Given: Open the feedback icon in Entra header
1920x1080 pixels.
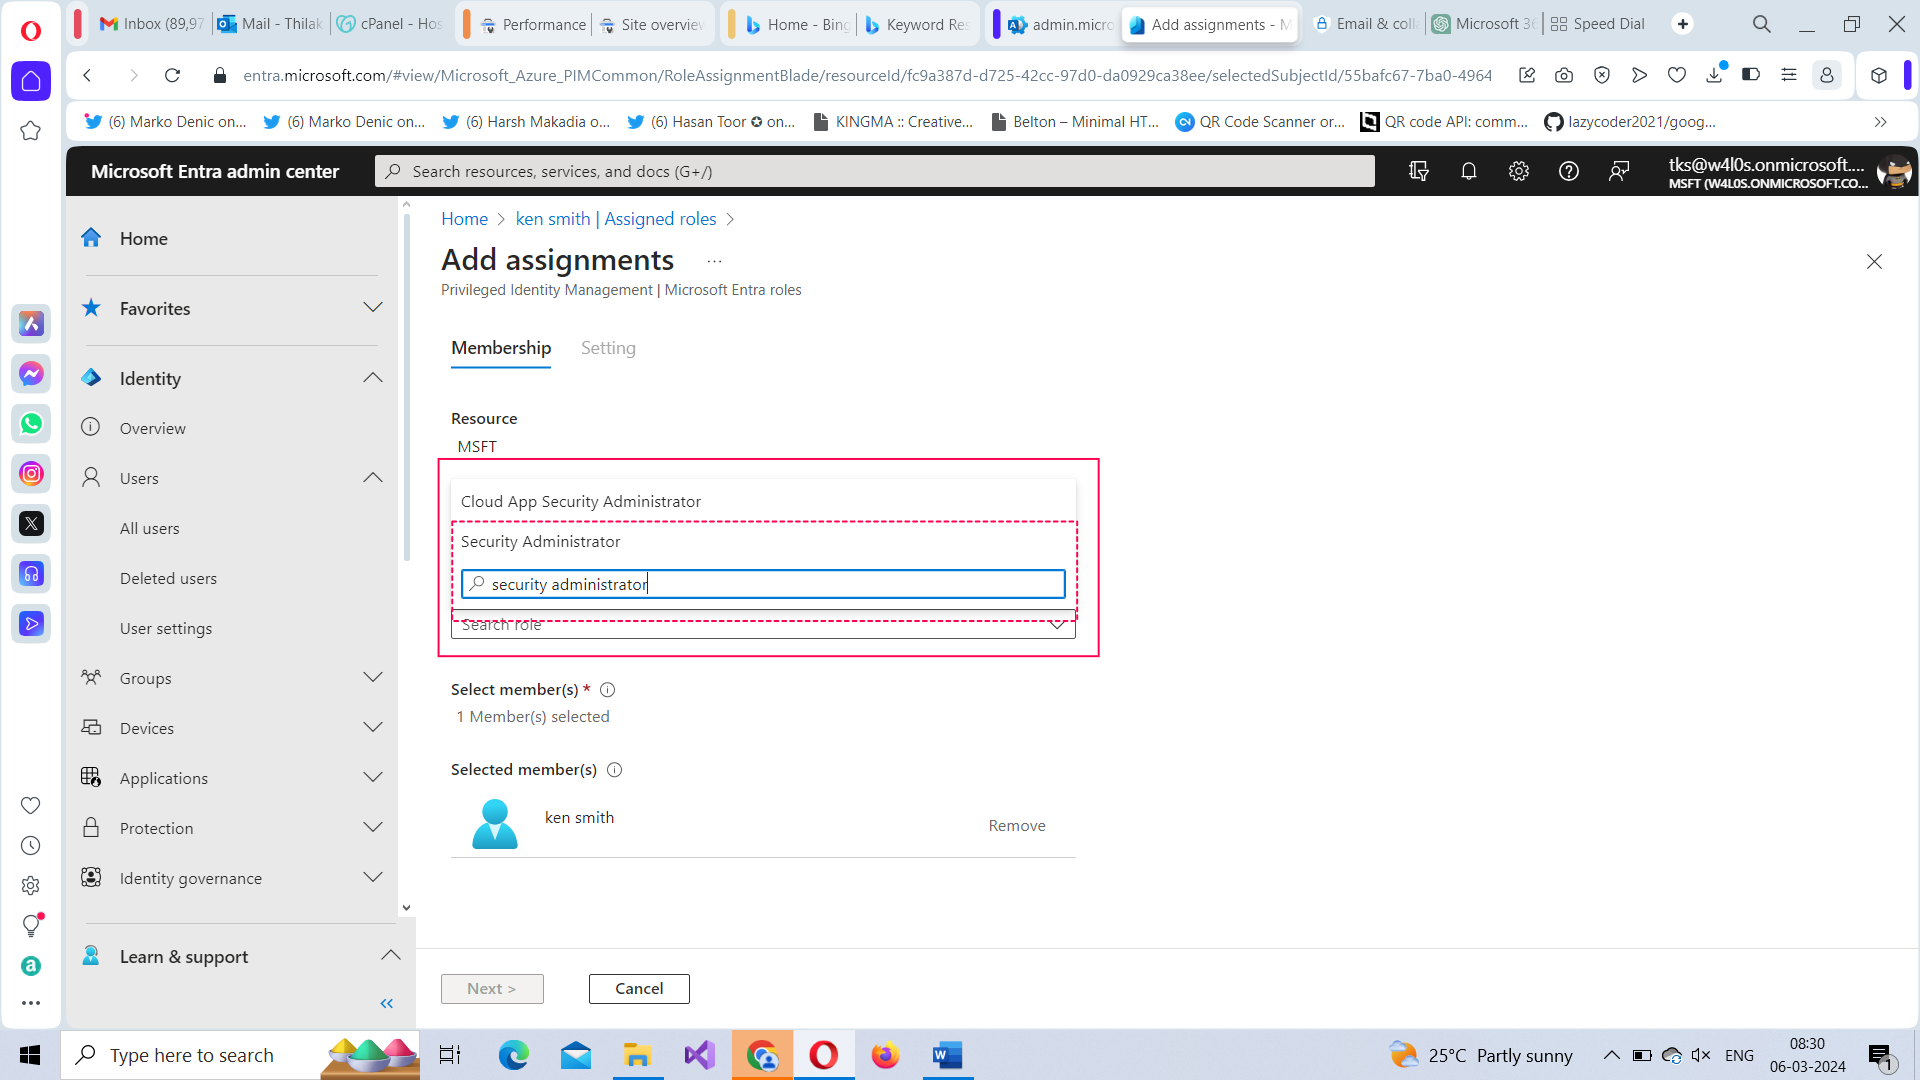Looking at the screenshot, I should pyautogui.click(x=1618, y=171).
